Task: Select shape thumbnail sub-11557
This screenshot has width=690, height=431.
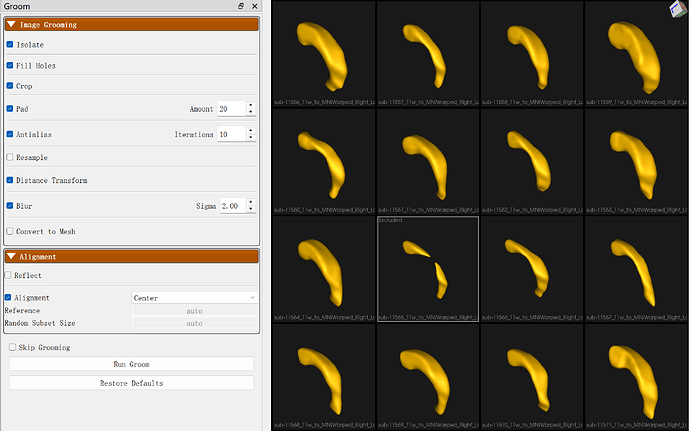Action: [x=428, y=54]
